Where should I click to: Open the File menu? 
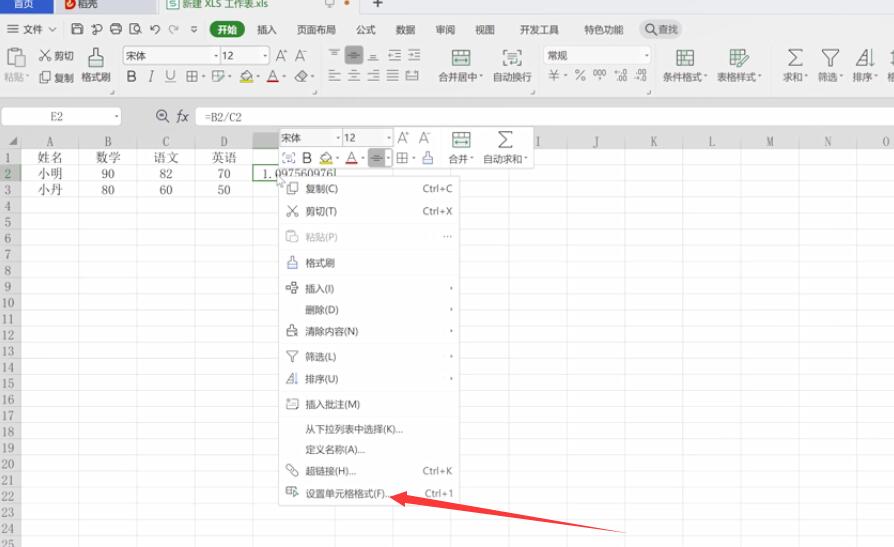point(31,29)
